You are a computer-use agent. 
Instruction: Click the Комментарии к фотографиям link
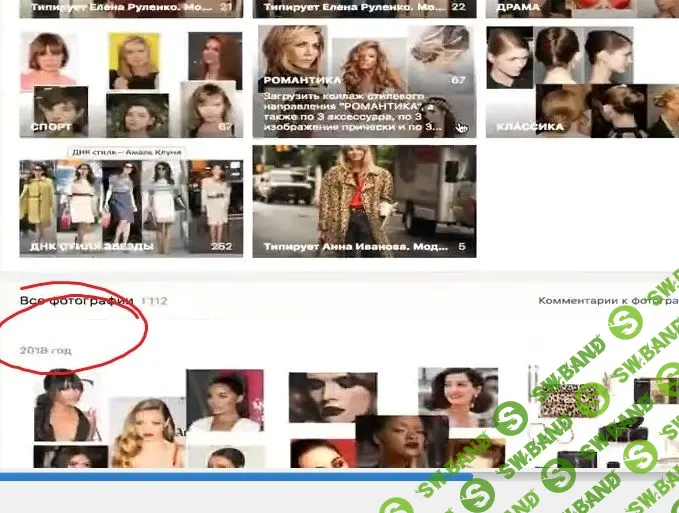[607, 300]
